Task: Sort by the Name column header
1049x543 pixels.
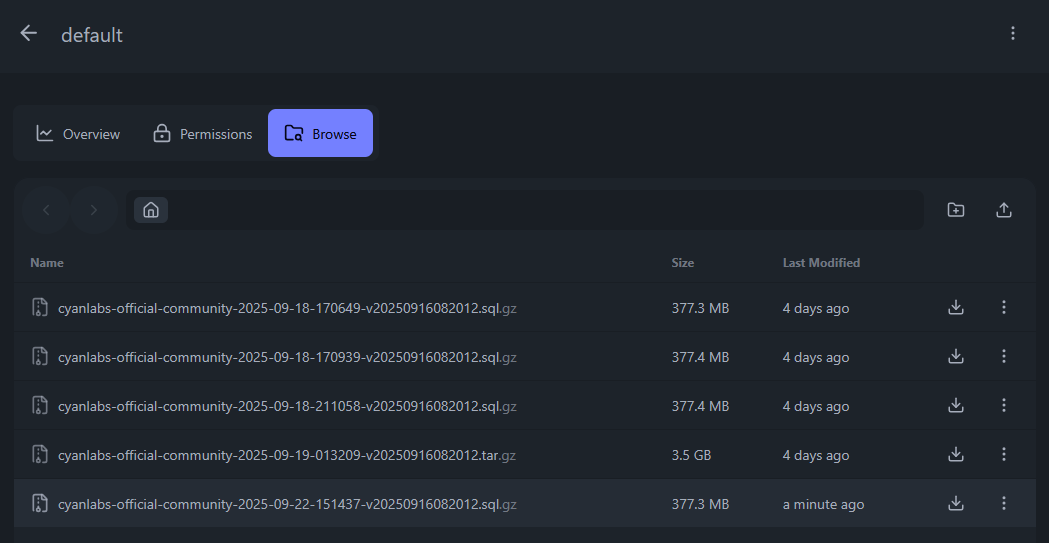Action: pos(47,263)
